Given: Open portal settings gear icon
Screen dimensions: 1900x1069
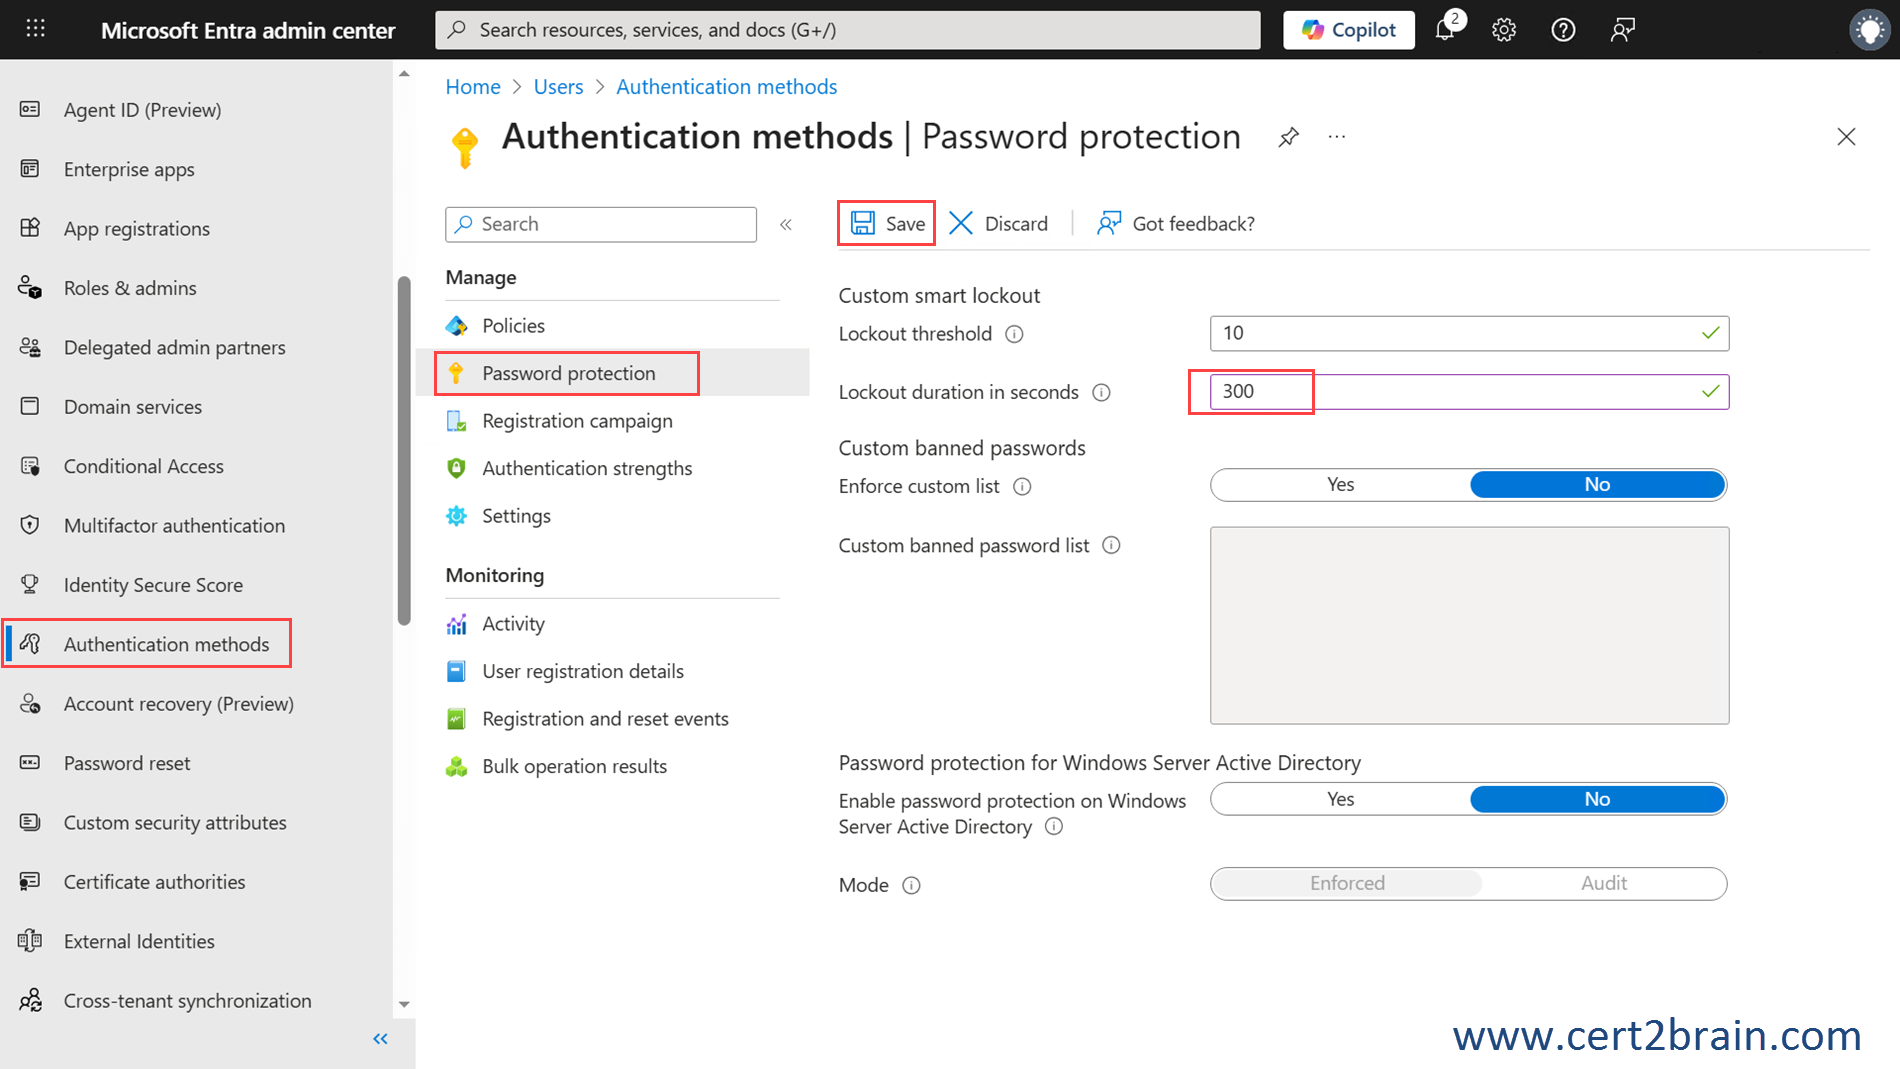Looking at the screenshot, I should (x=1504, y=30).
